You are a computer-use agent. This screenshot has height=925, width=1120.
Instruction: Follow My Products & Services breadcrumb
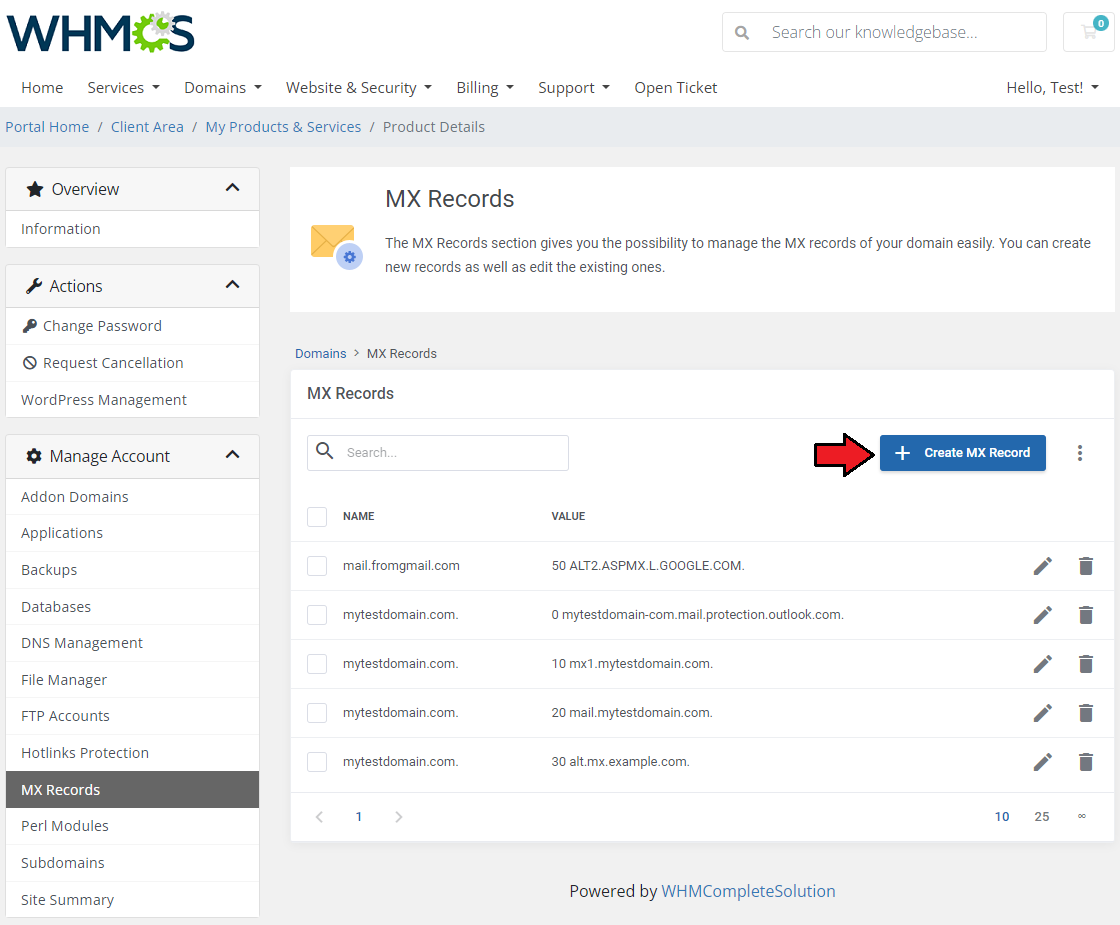click(283, 127)
